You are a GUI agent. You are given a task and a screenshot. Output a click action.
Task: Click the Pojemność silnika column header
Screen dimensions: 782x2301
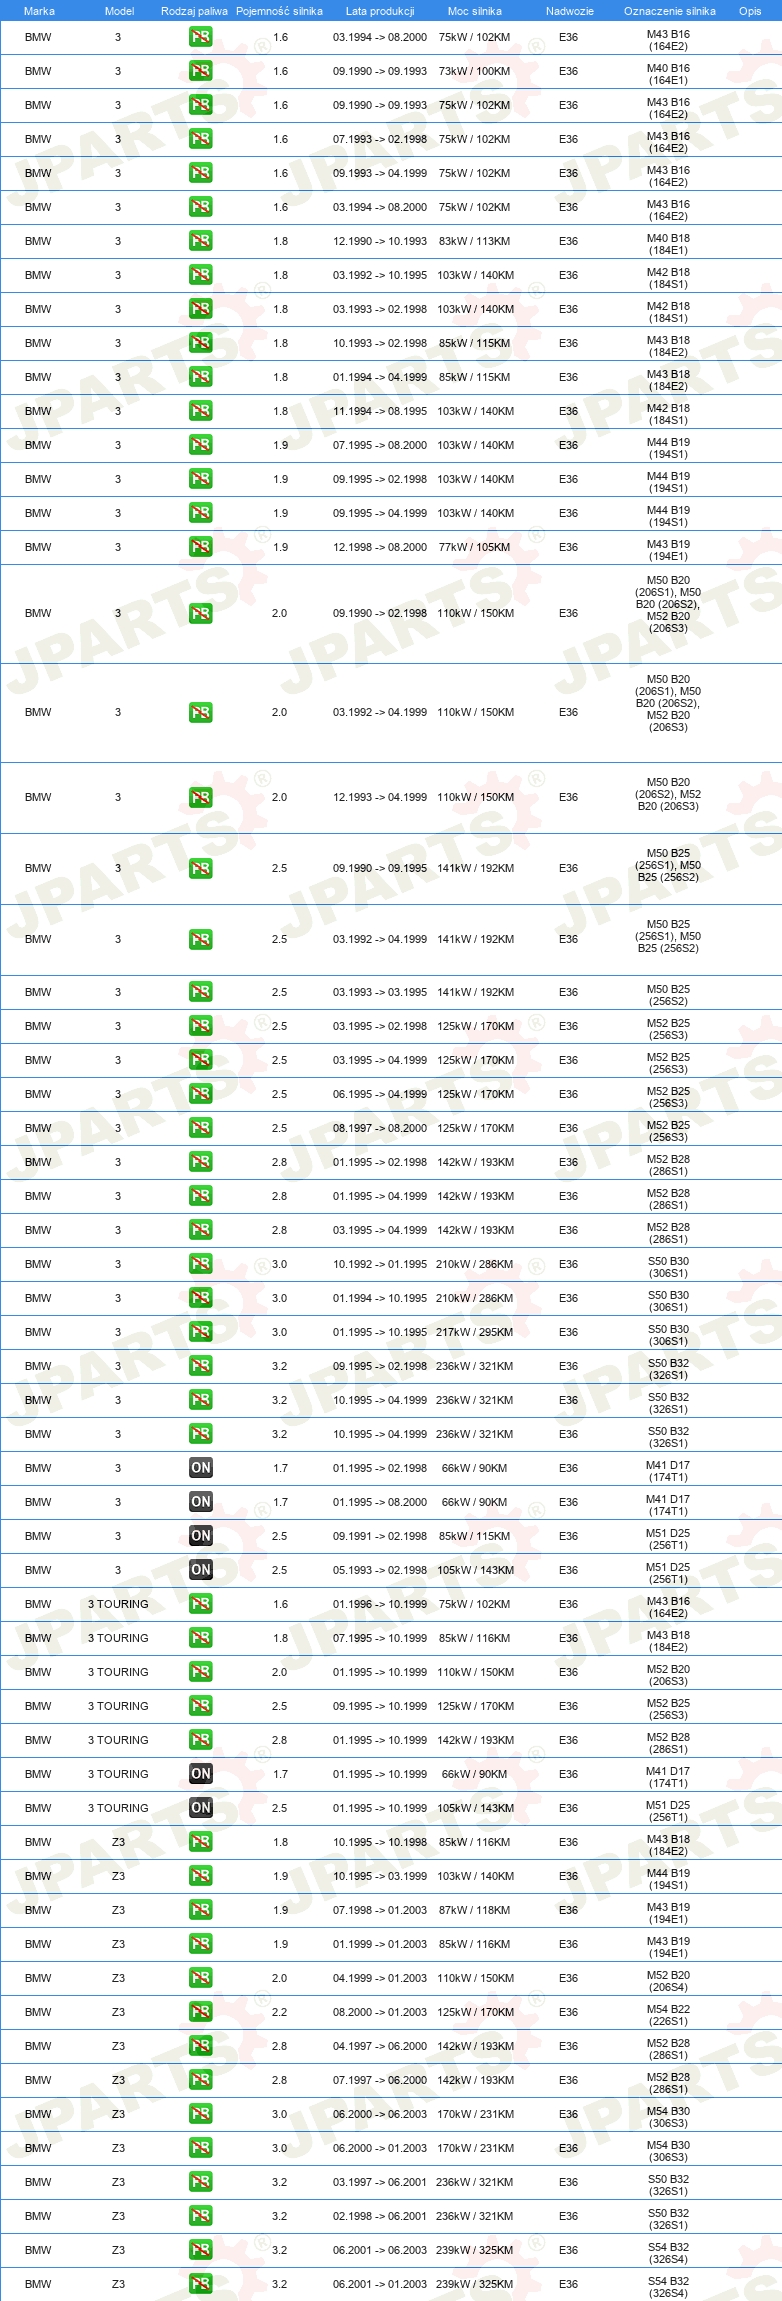[x=279, y=11]
